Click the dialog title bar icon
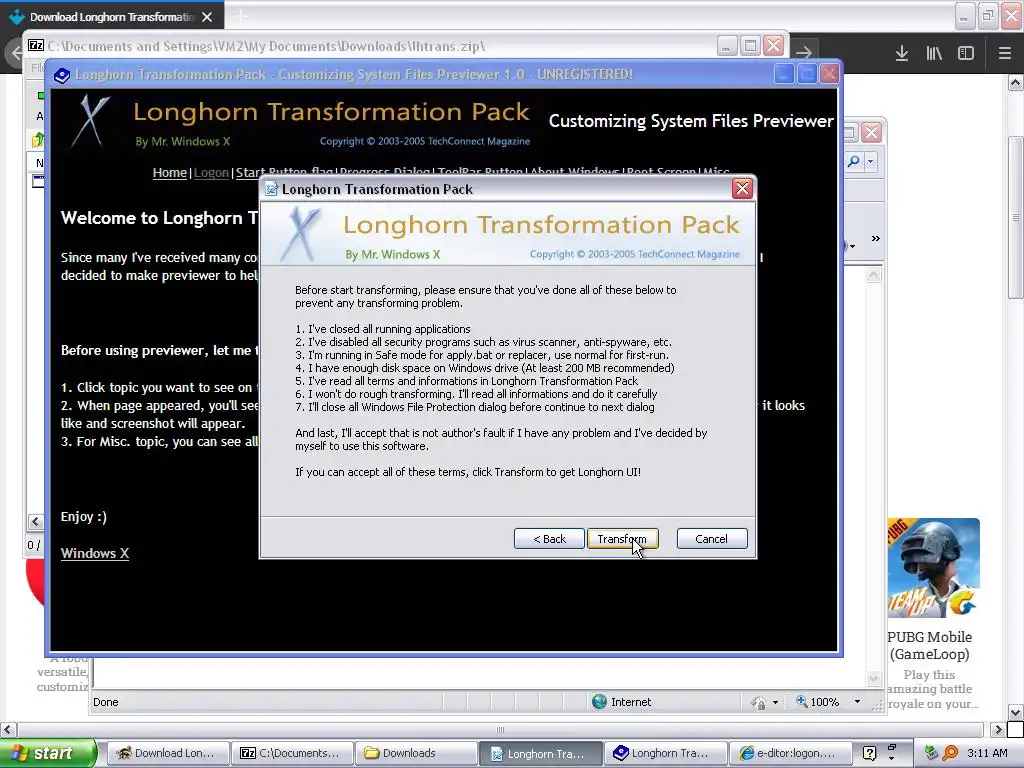 click(x=272, y=189)
